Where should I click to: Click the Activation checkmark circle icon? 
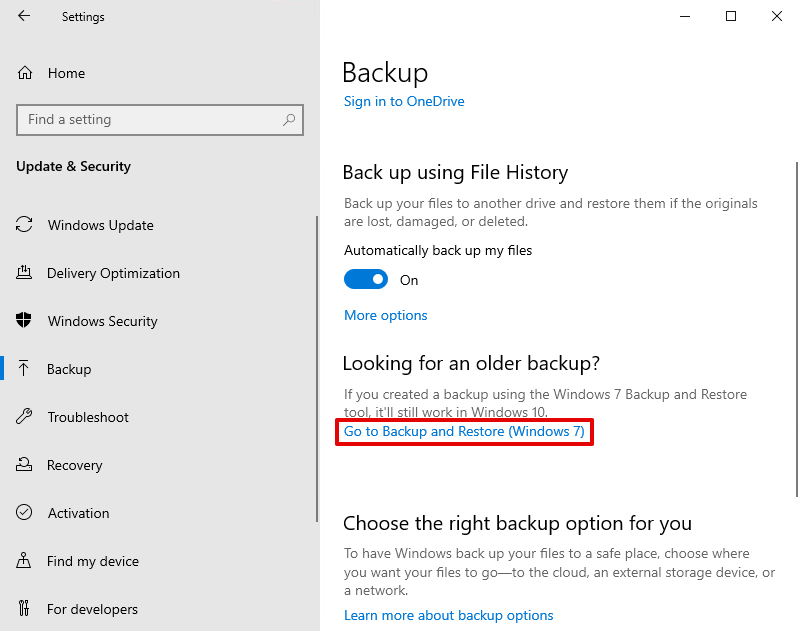[x=24, y=512]
